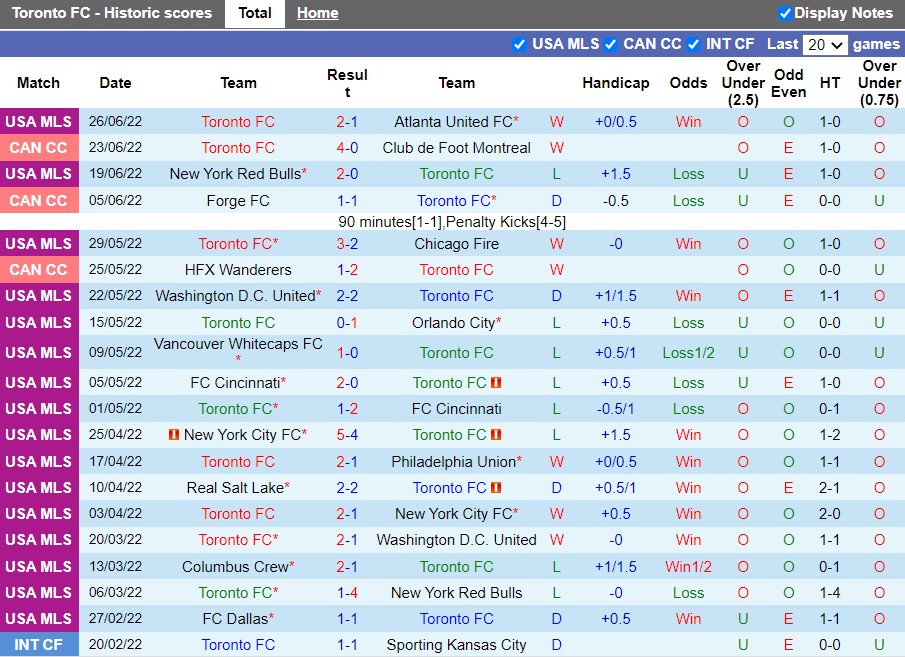Open Vancouver Whitecaps FC team link
Screen dimensions: 905x657
[x=238, y=344]
